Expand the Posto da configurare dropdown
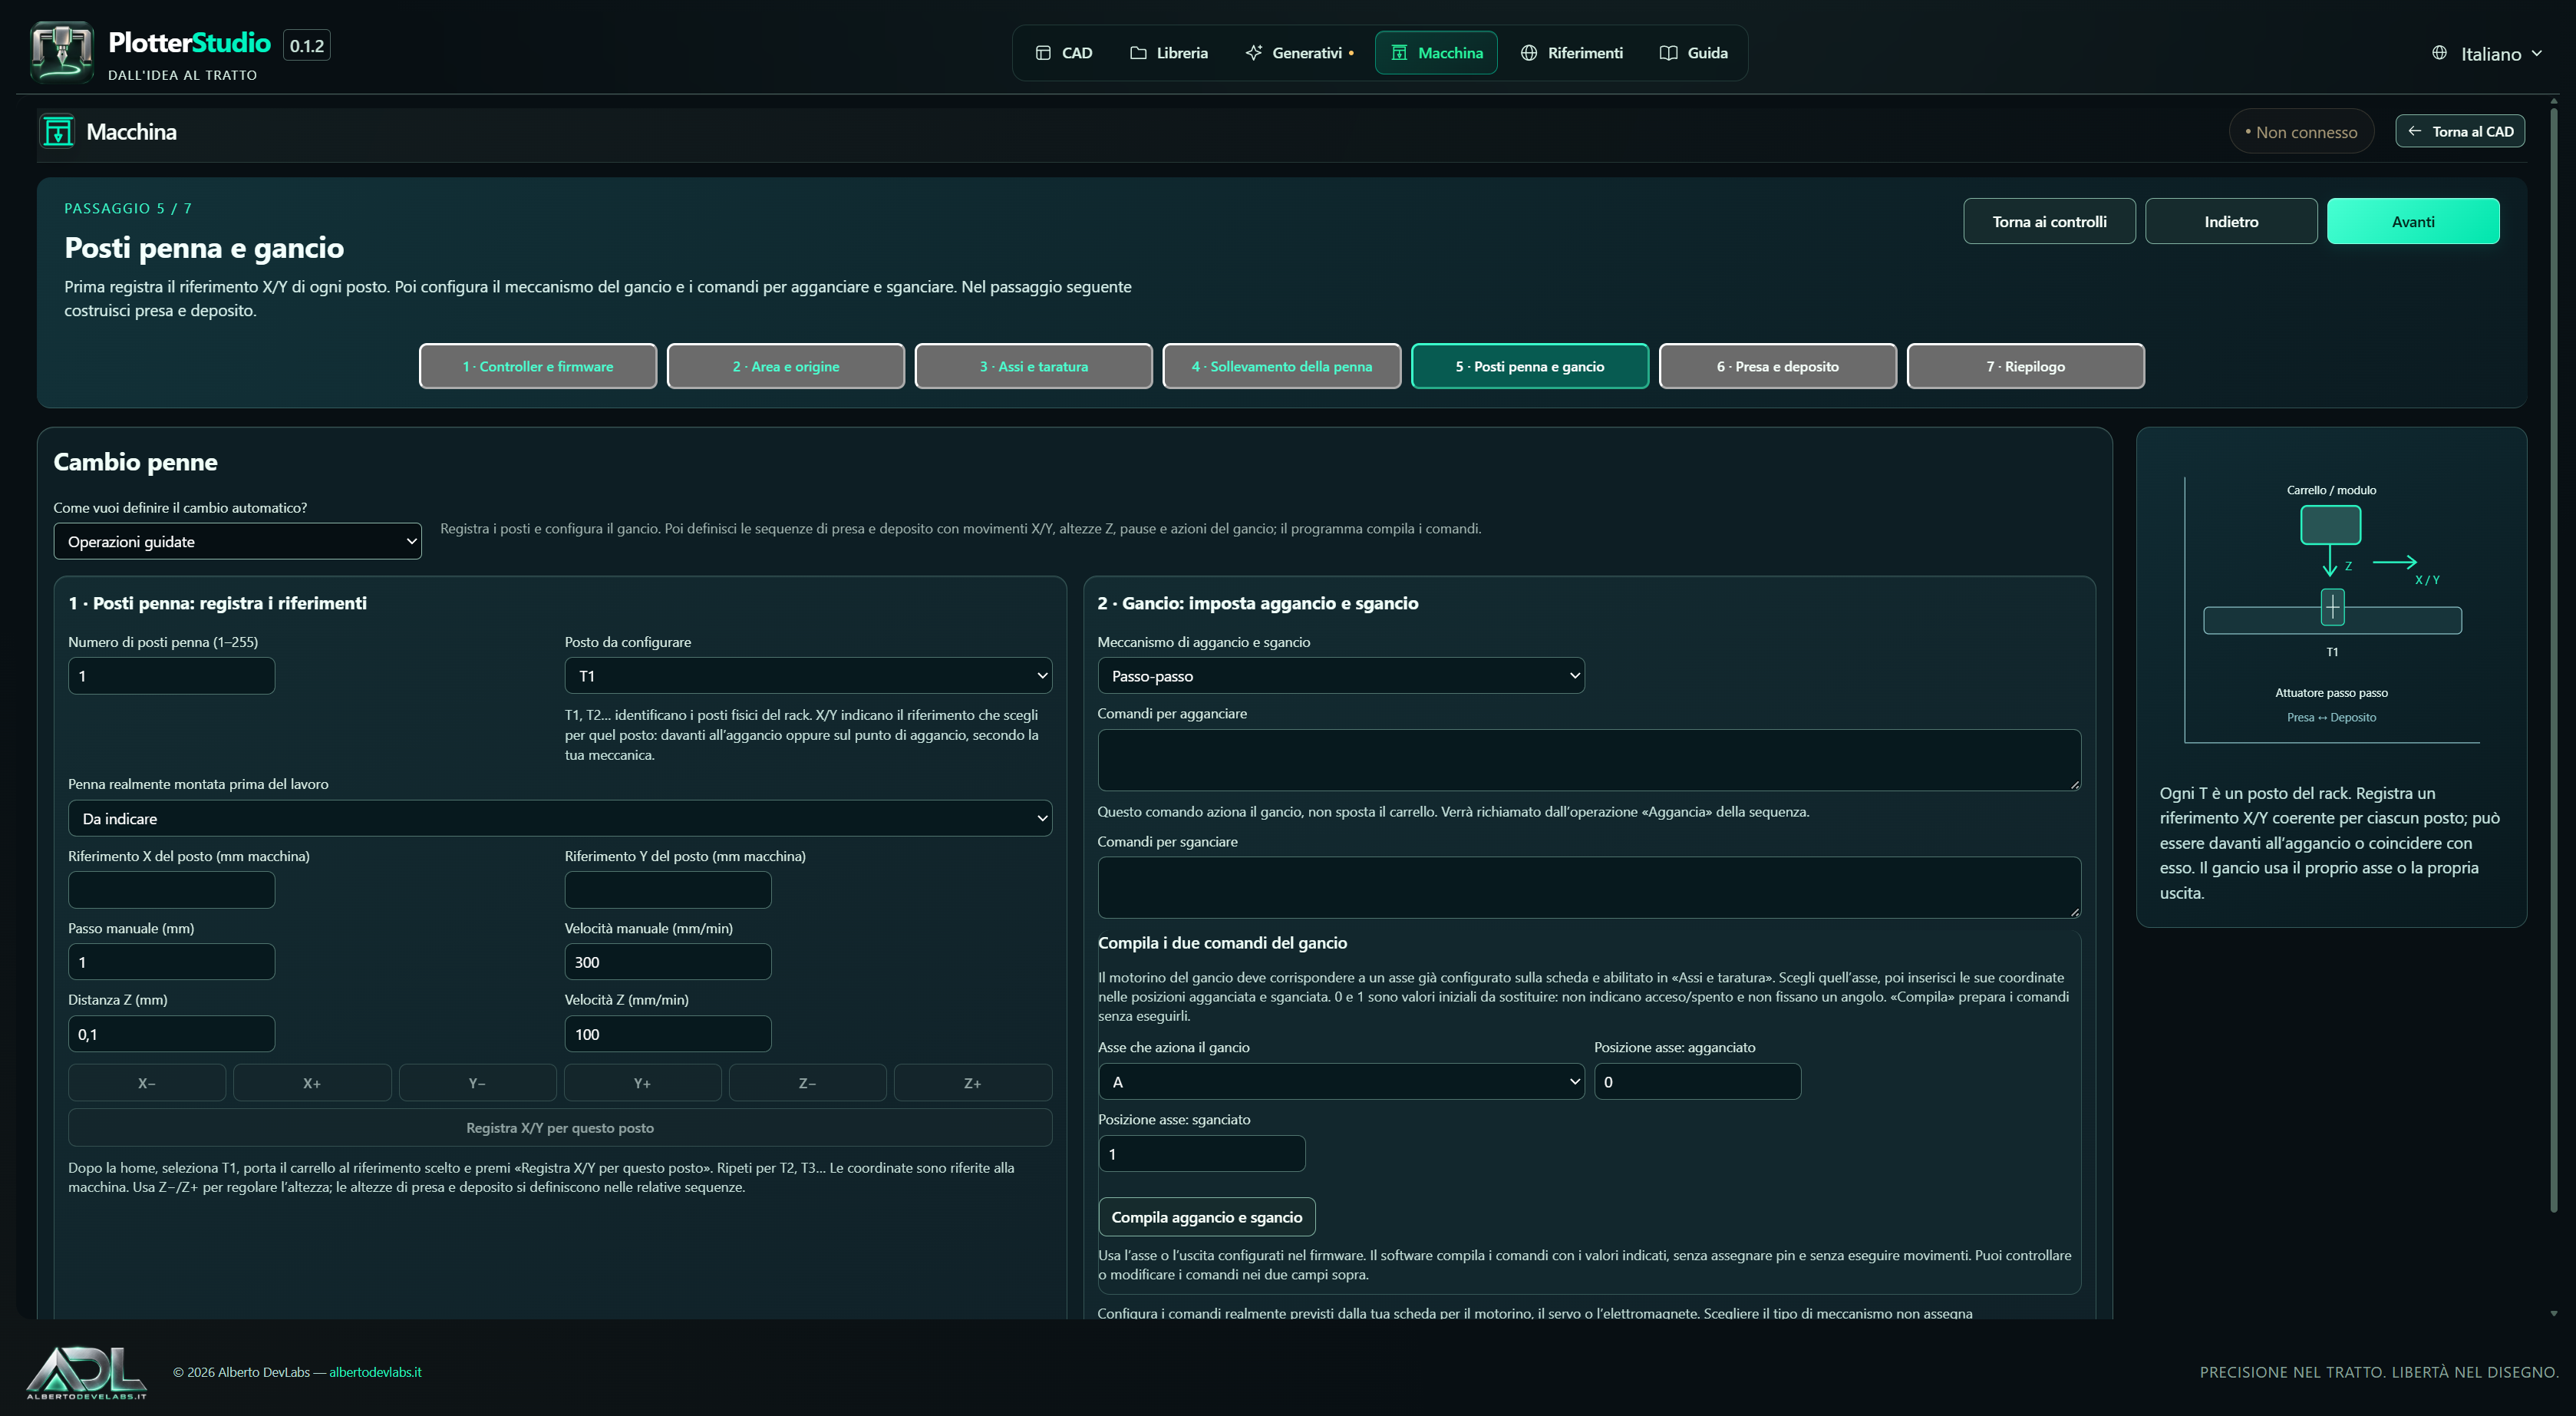Viewport: 2576px width, 1416px height. tap(807, 675)
